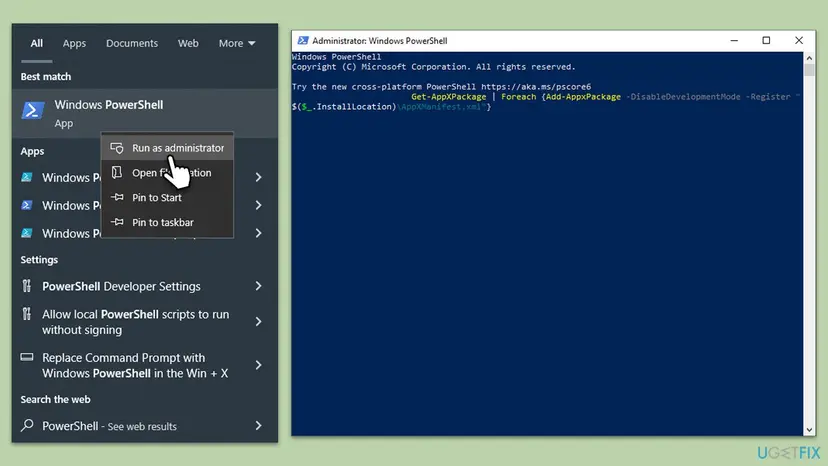Click the second Windows PowerShell app icon under Apps
Screen dimensions: 828x466
click(x=26, y=205)
